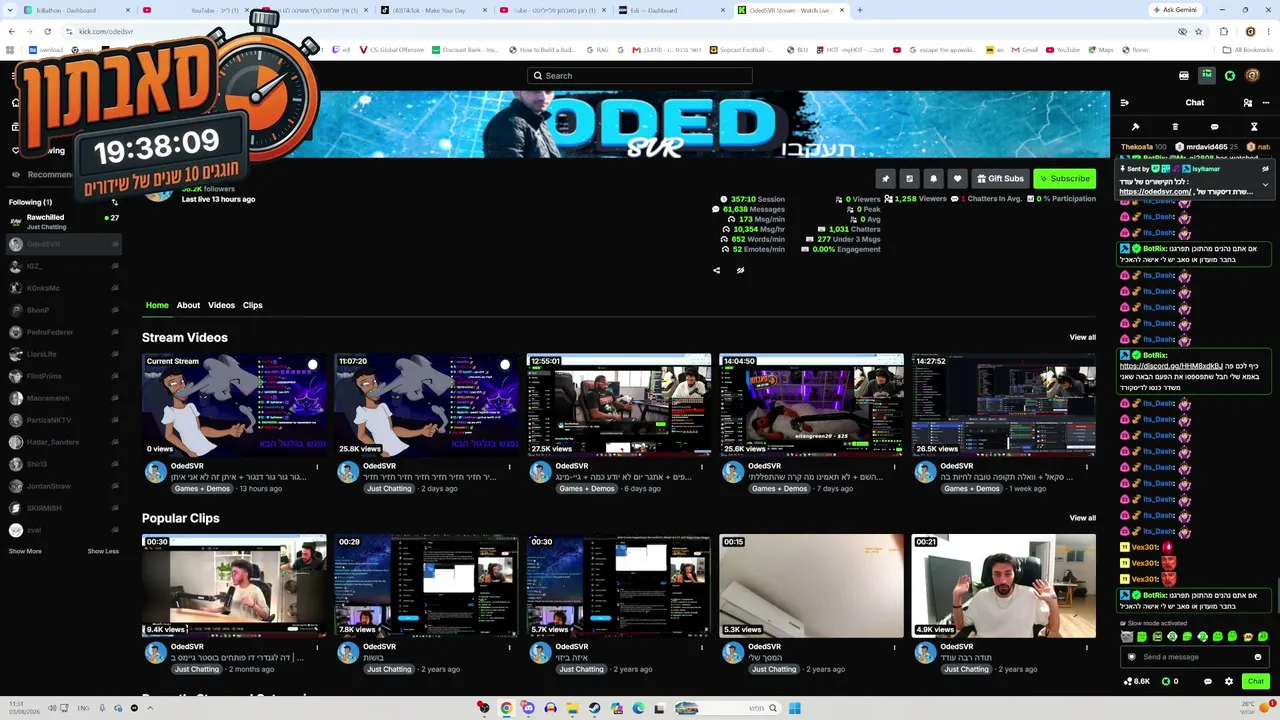This screenshot has height=720, width=1280.
Task: Click the share icon under channel stats
Action: (716, 270)
